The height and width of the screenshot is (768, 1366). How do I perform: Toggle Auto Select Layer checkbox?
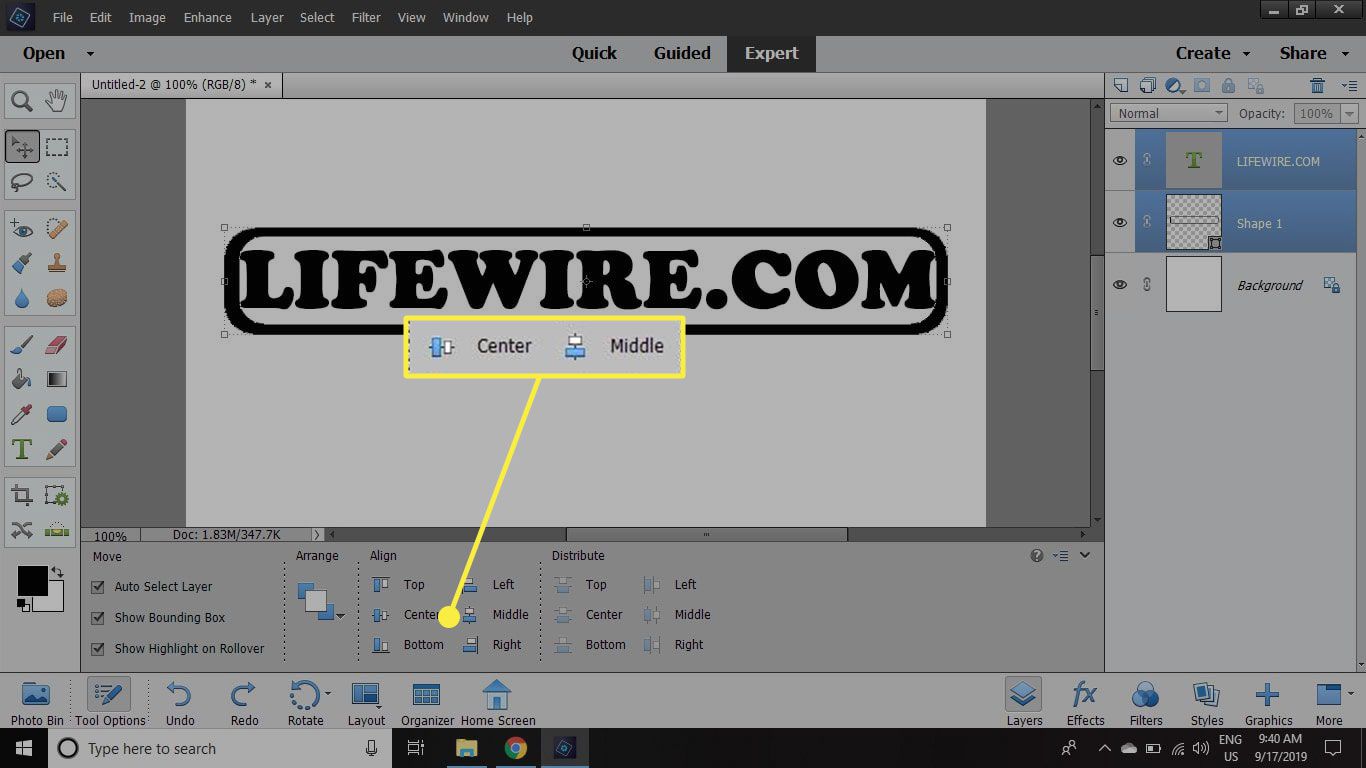pos(98,587)
